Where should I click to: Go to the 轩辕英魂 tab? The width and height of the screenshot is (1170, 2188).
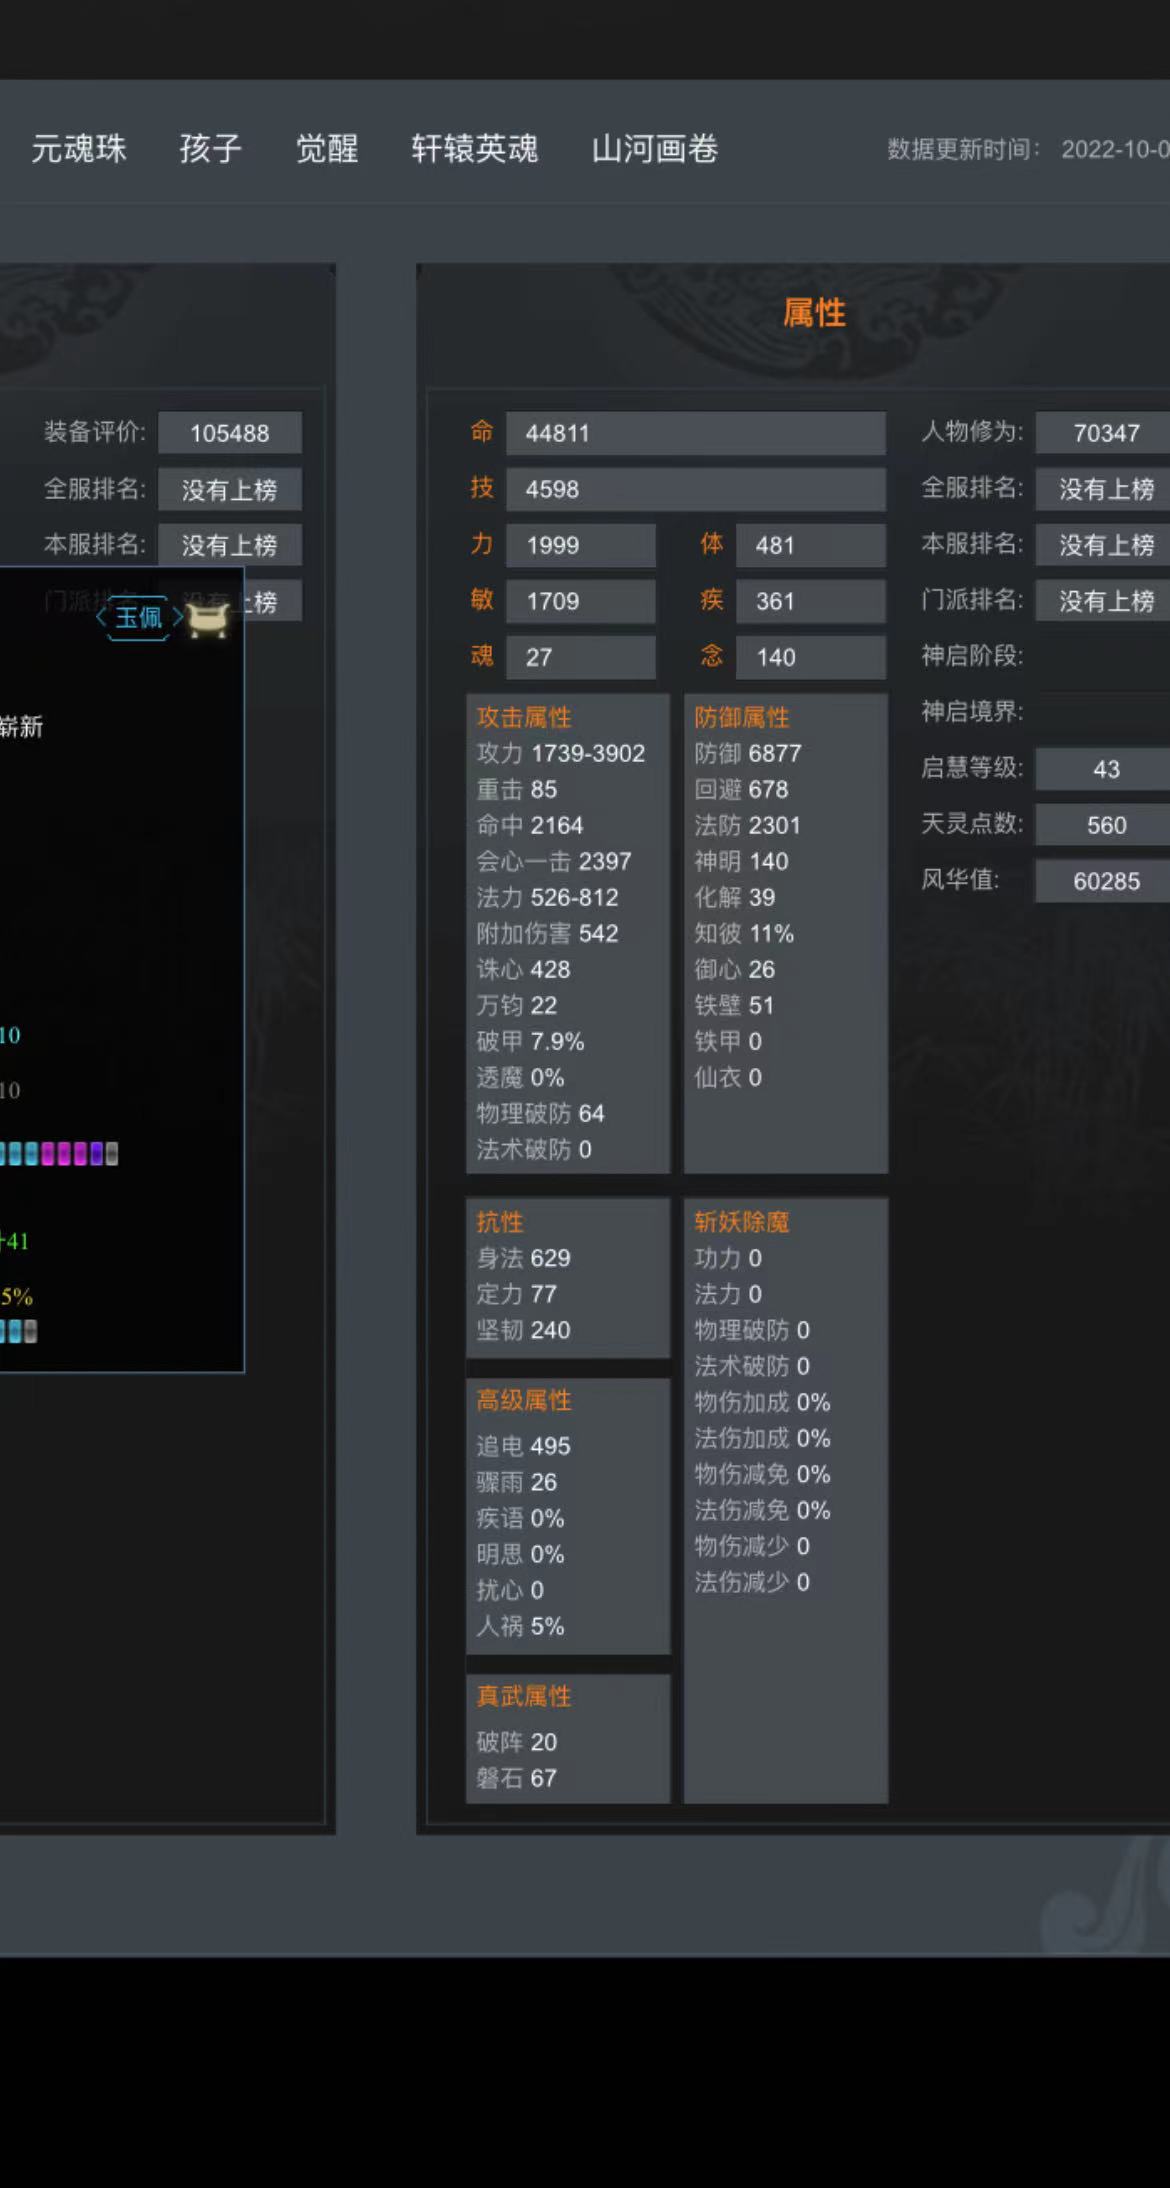pos(474,149)
